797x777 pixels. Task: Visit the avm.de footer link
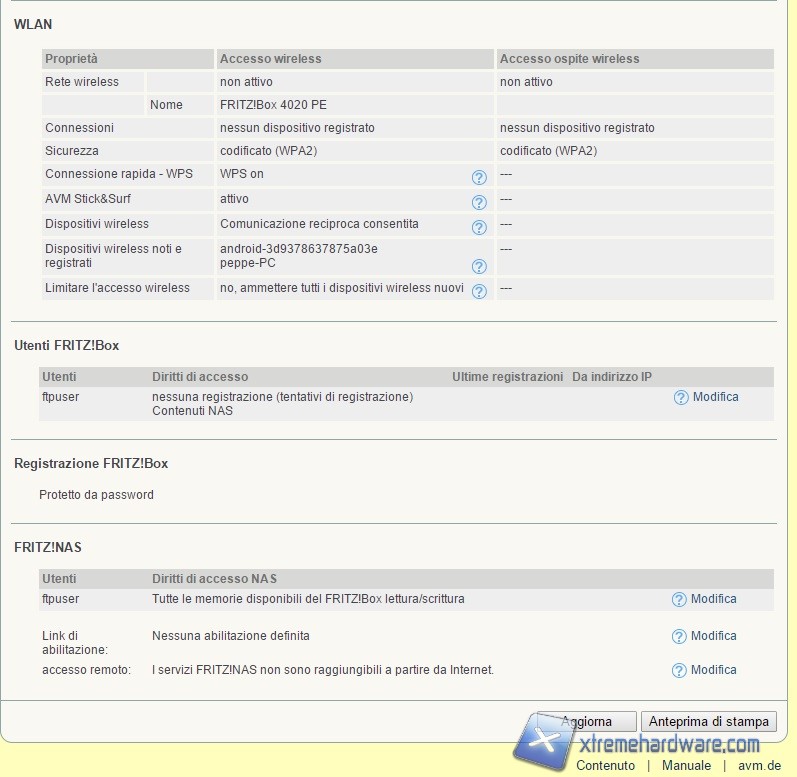click(758, 765)
